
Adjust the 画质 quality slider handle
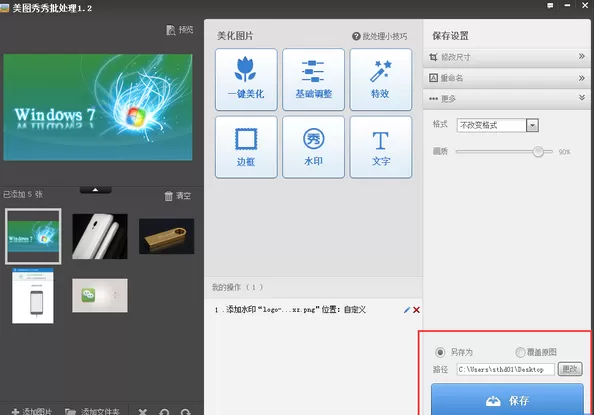coord(538,152)
